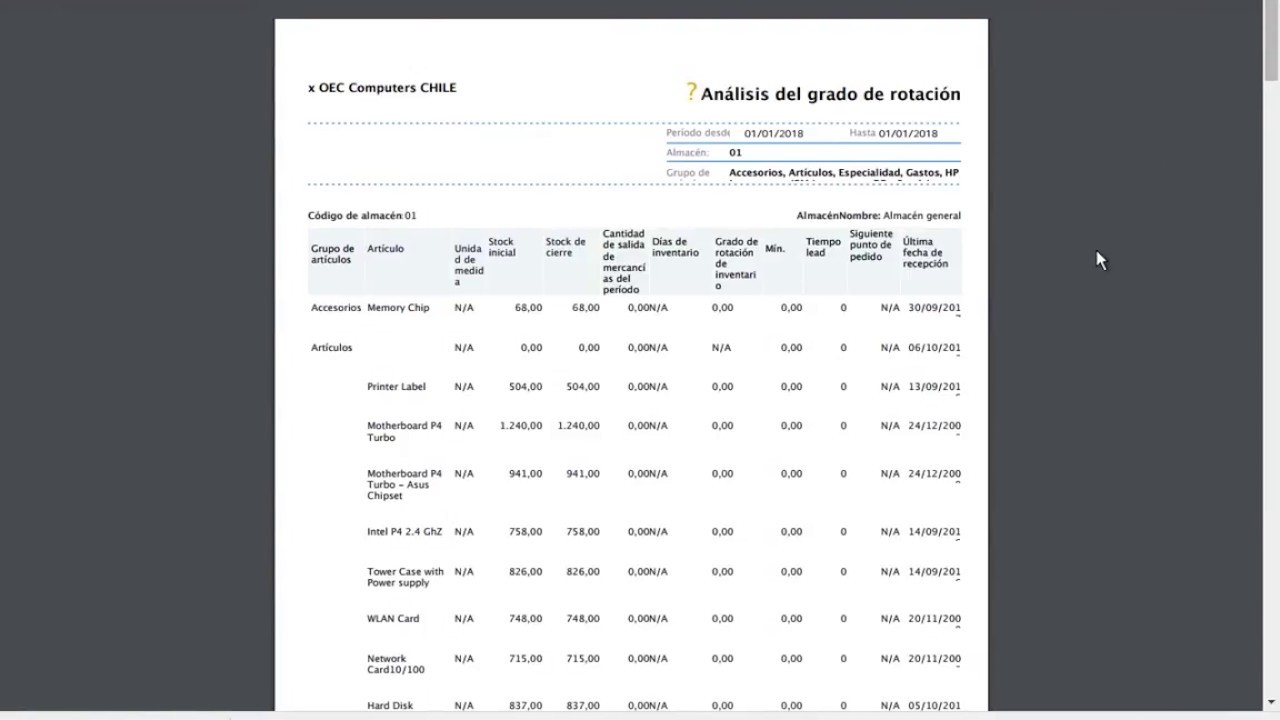Click the Almacén value '01'

735,153
